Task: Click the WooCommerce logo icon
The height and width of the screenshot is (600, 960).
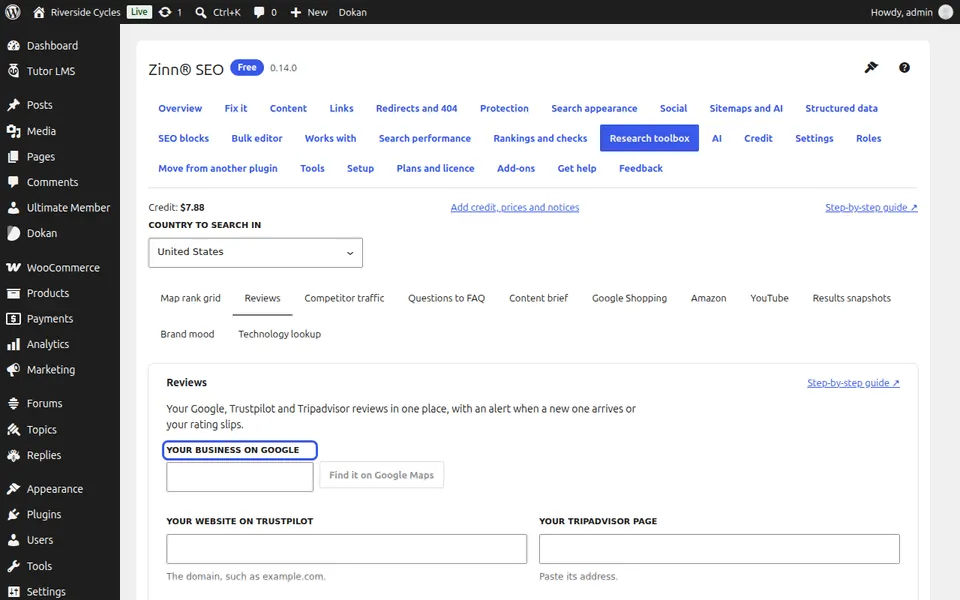Action: (x=13, y=268)
